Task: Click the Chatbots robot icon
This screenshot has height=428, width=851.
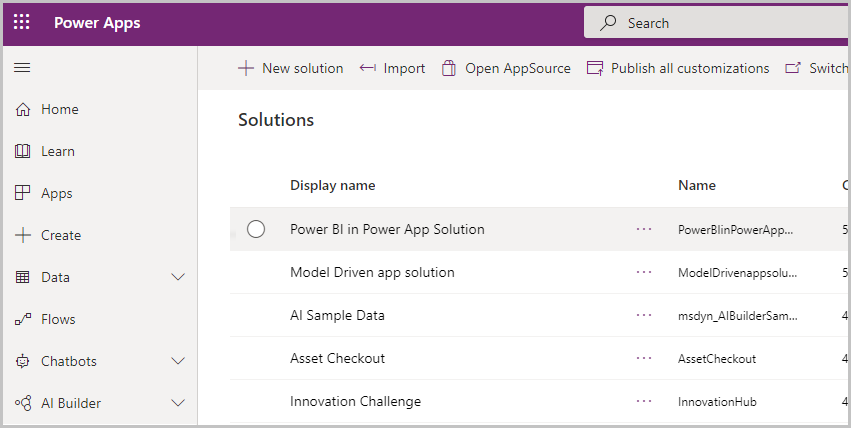Action: pos(23,361)
